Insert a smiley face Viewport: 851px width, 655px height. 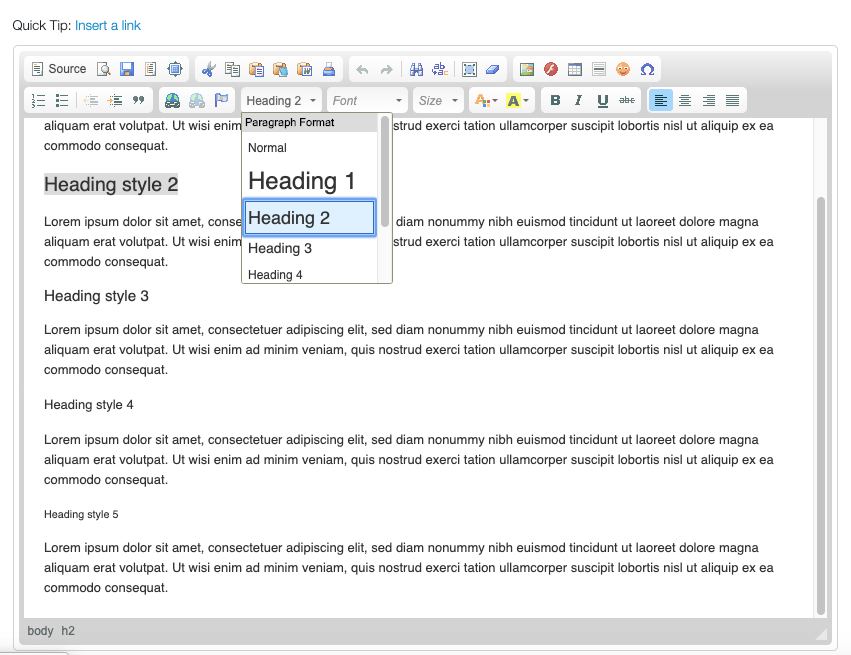click(622, 68)
